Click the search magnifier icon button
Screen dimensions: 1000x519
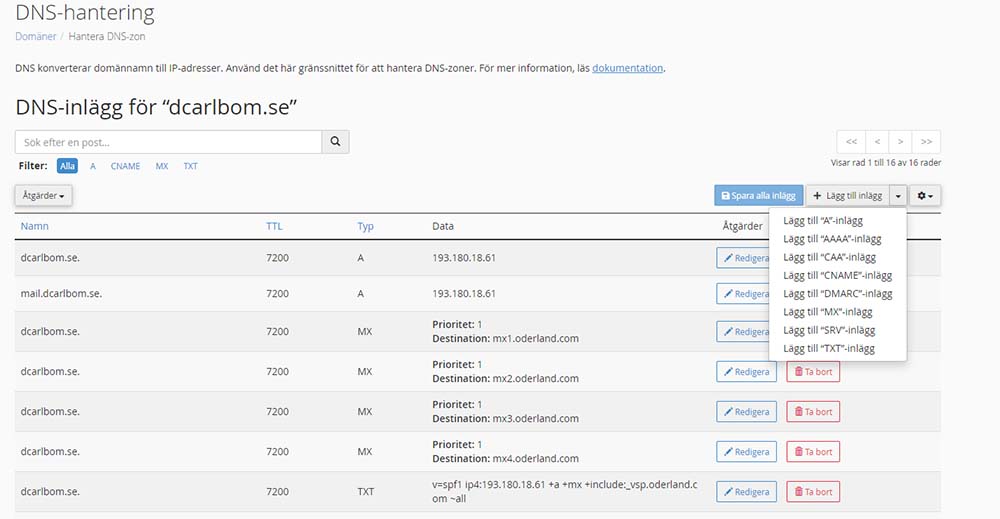(335, 142)
